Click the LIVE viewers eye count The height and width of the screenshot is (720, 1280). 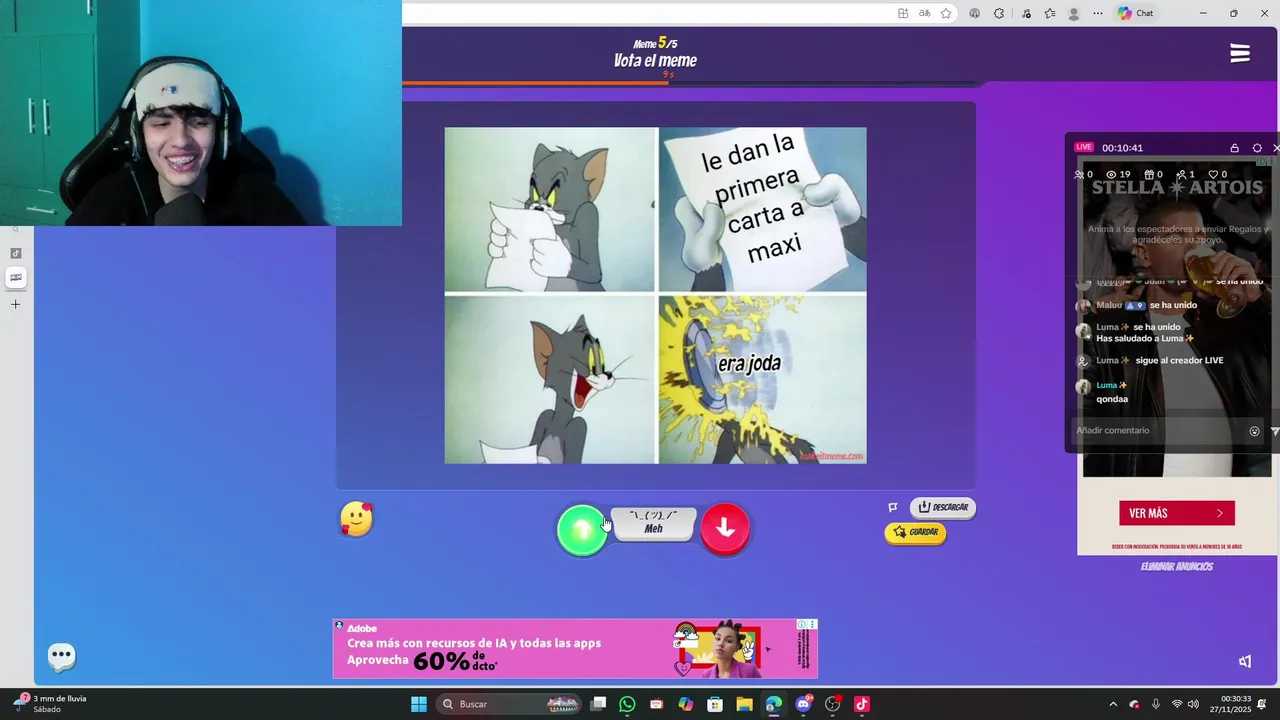coord(1118,174)
